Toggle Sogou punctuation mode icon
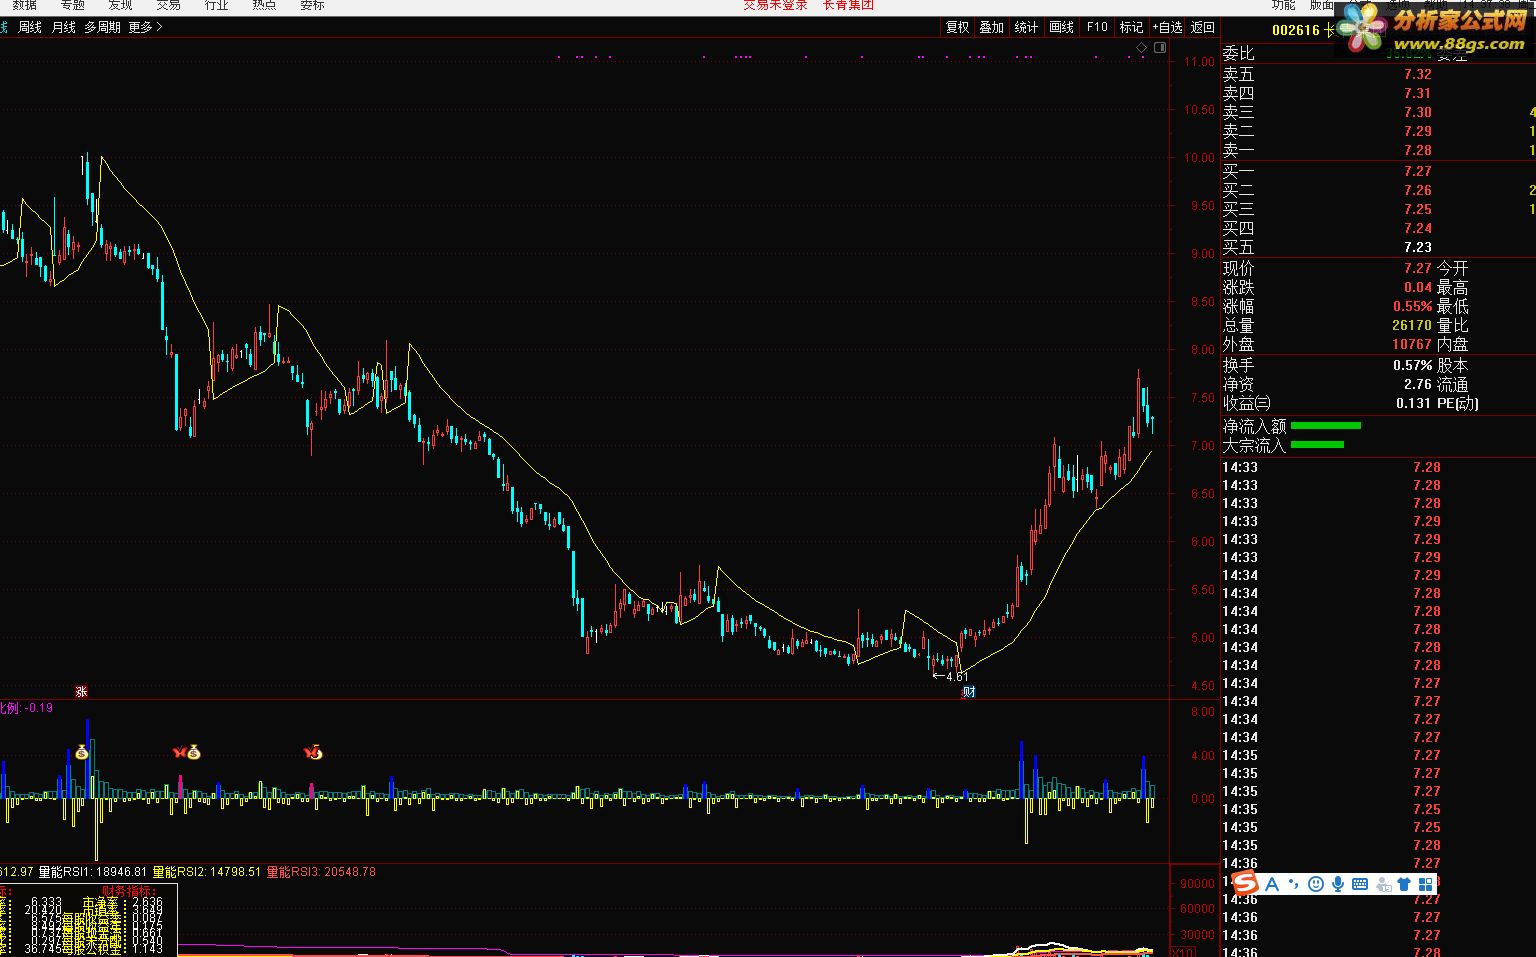Viewport: 1536px width, 957px height. coord(1295,884)
